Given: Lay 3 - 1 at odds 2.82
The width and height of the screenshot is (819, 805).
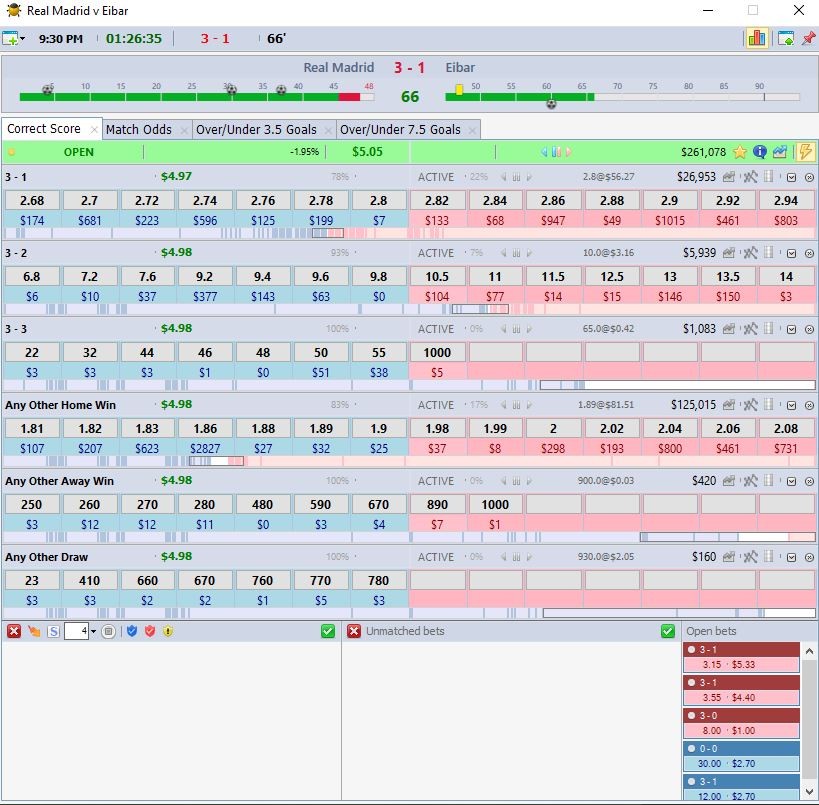Looking at the screenshot, I should tap(437, 201).
